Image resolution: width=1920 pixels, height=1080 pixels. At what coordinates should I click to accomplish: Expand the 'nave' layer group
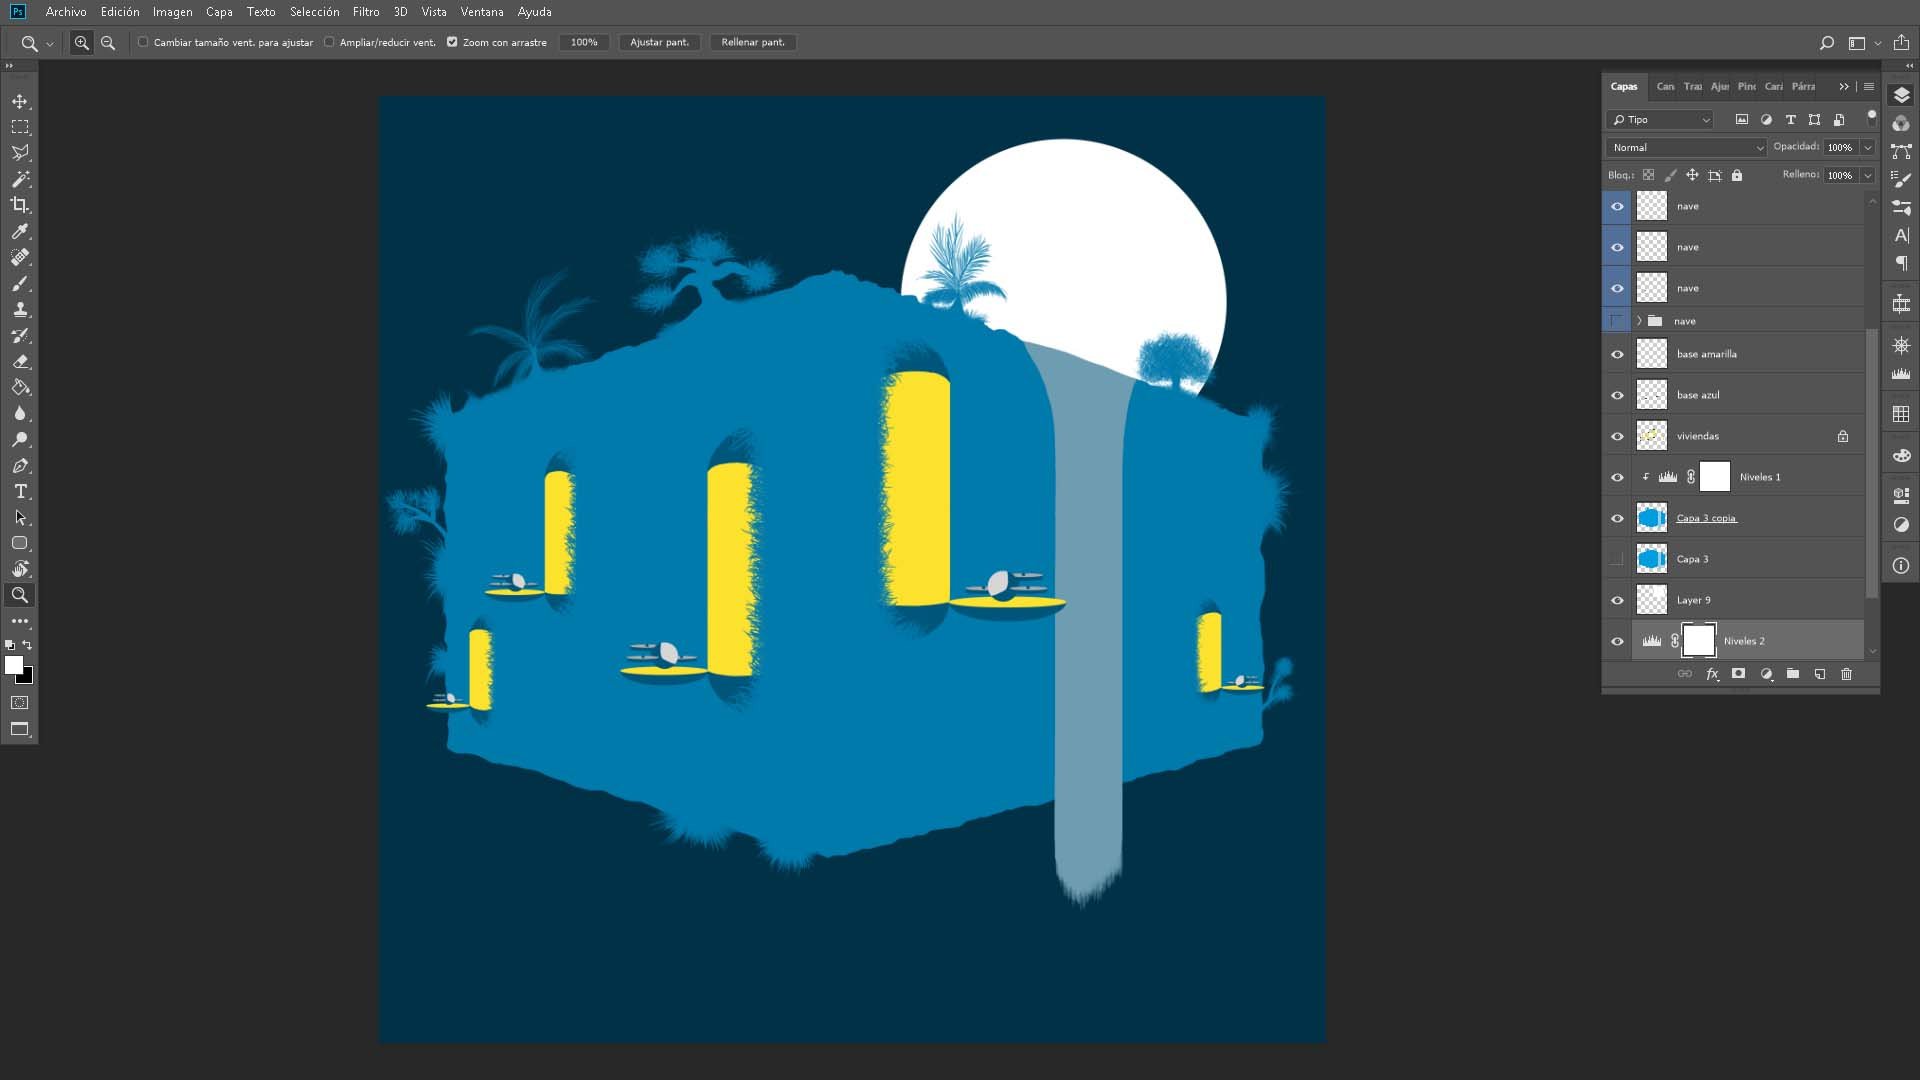pos(1639,321)
